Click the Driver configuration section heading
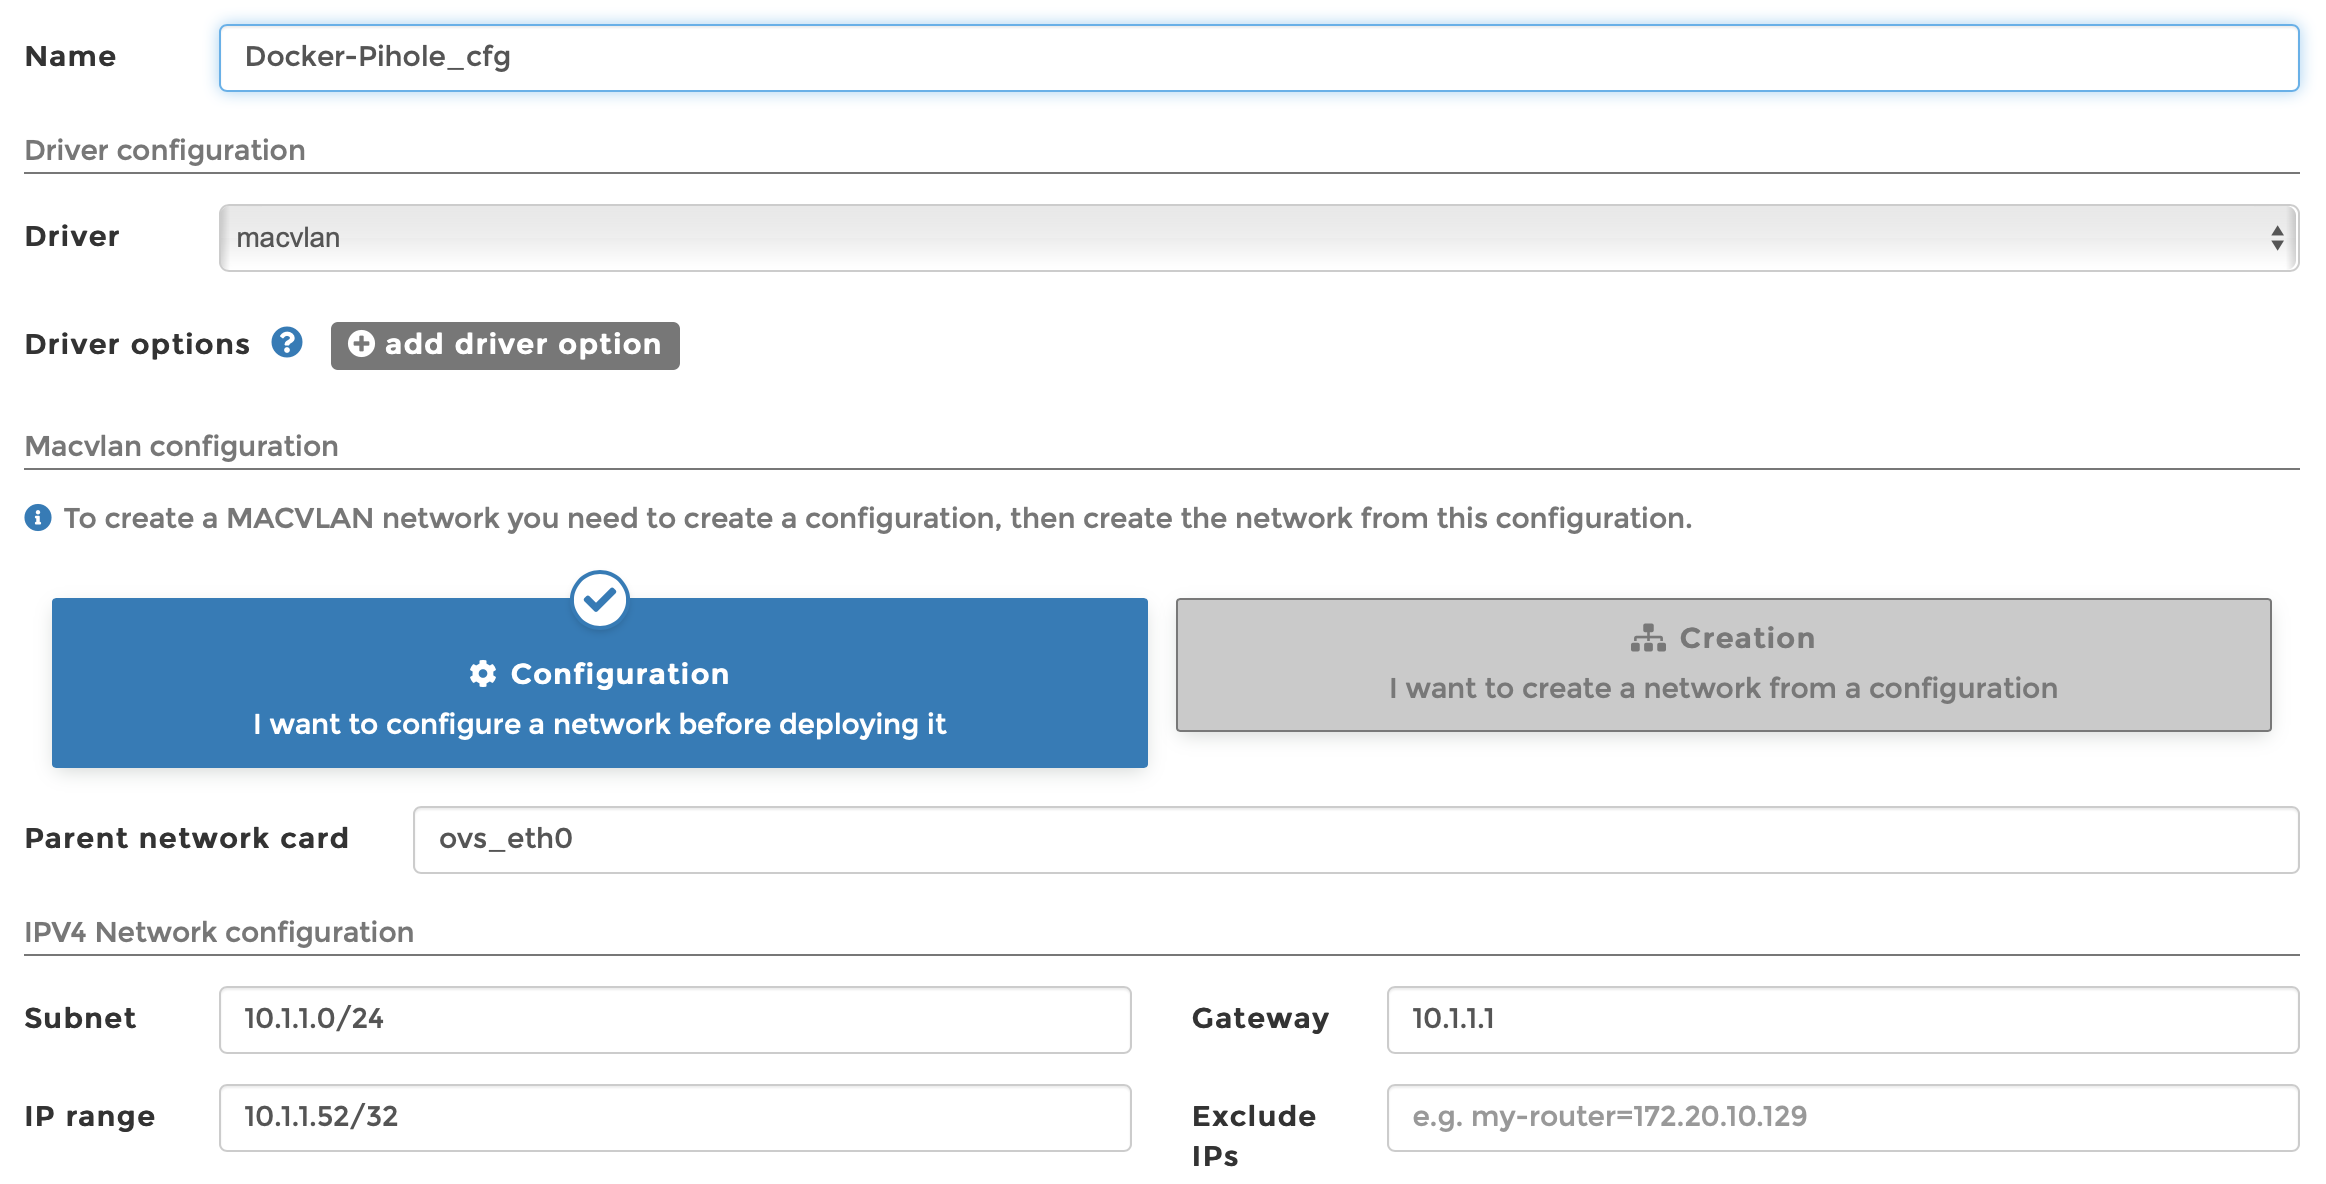Image resolution: width=2326 pixels, height=1184 pixels. coord(165,150)
